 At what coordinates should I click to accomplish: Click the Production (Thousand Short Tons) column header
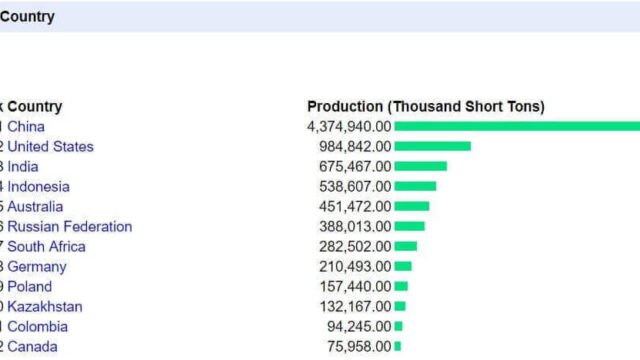(426, 107)
